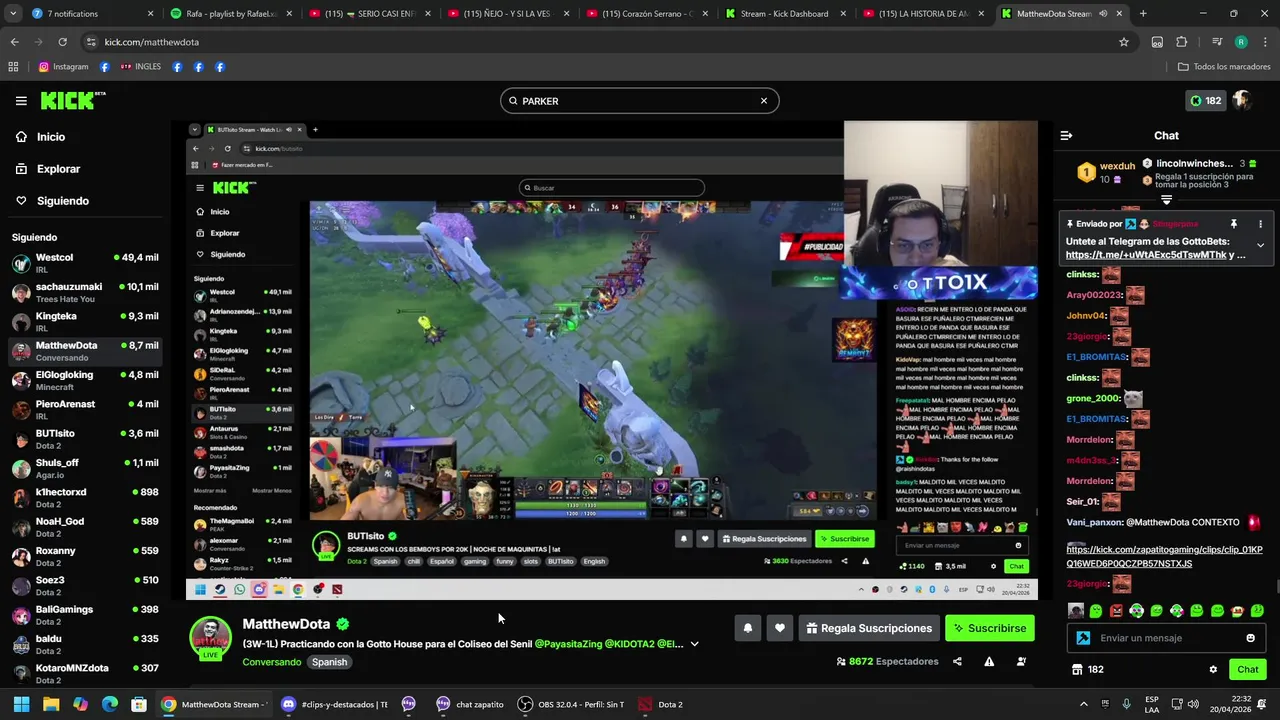Click the PARKER search field
The height and width of the screenshot is (720, 1280).
coord(639,101)
